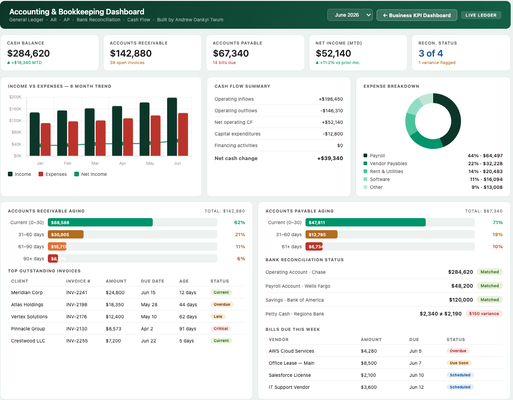
Task: Click the AR 90+ days aging bar
Action: [53, 259]
